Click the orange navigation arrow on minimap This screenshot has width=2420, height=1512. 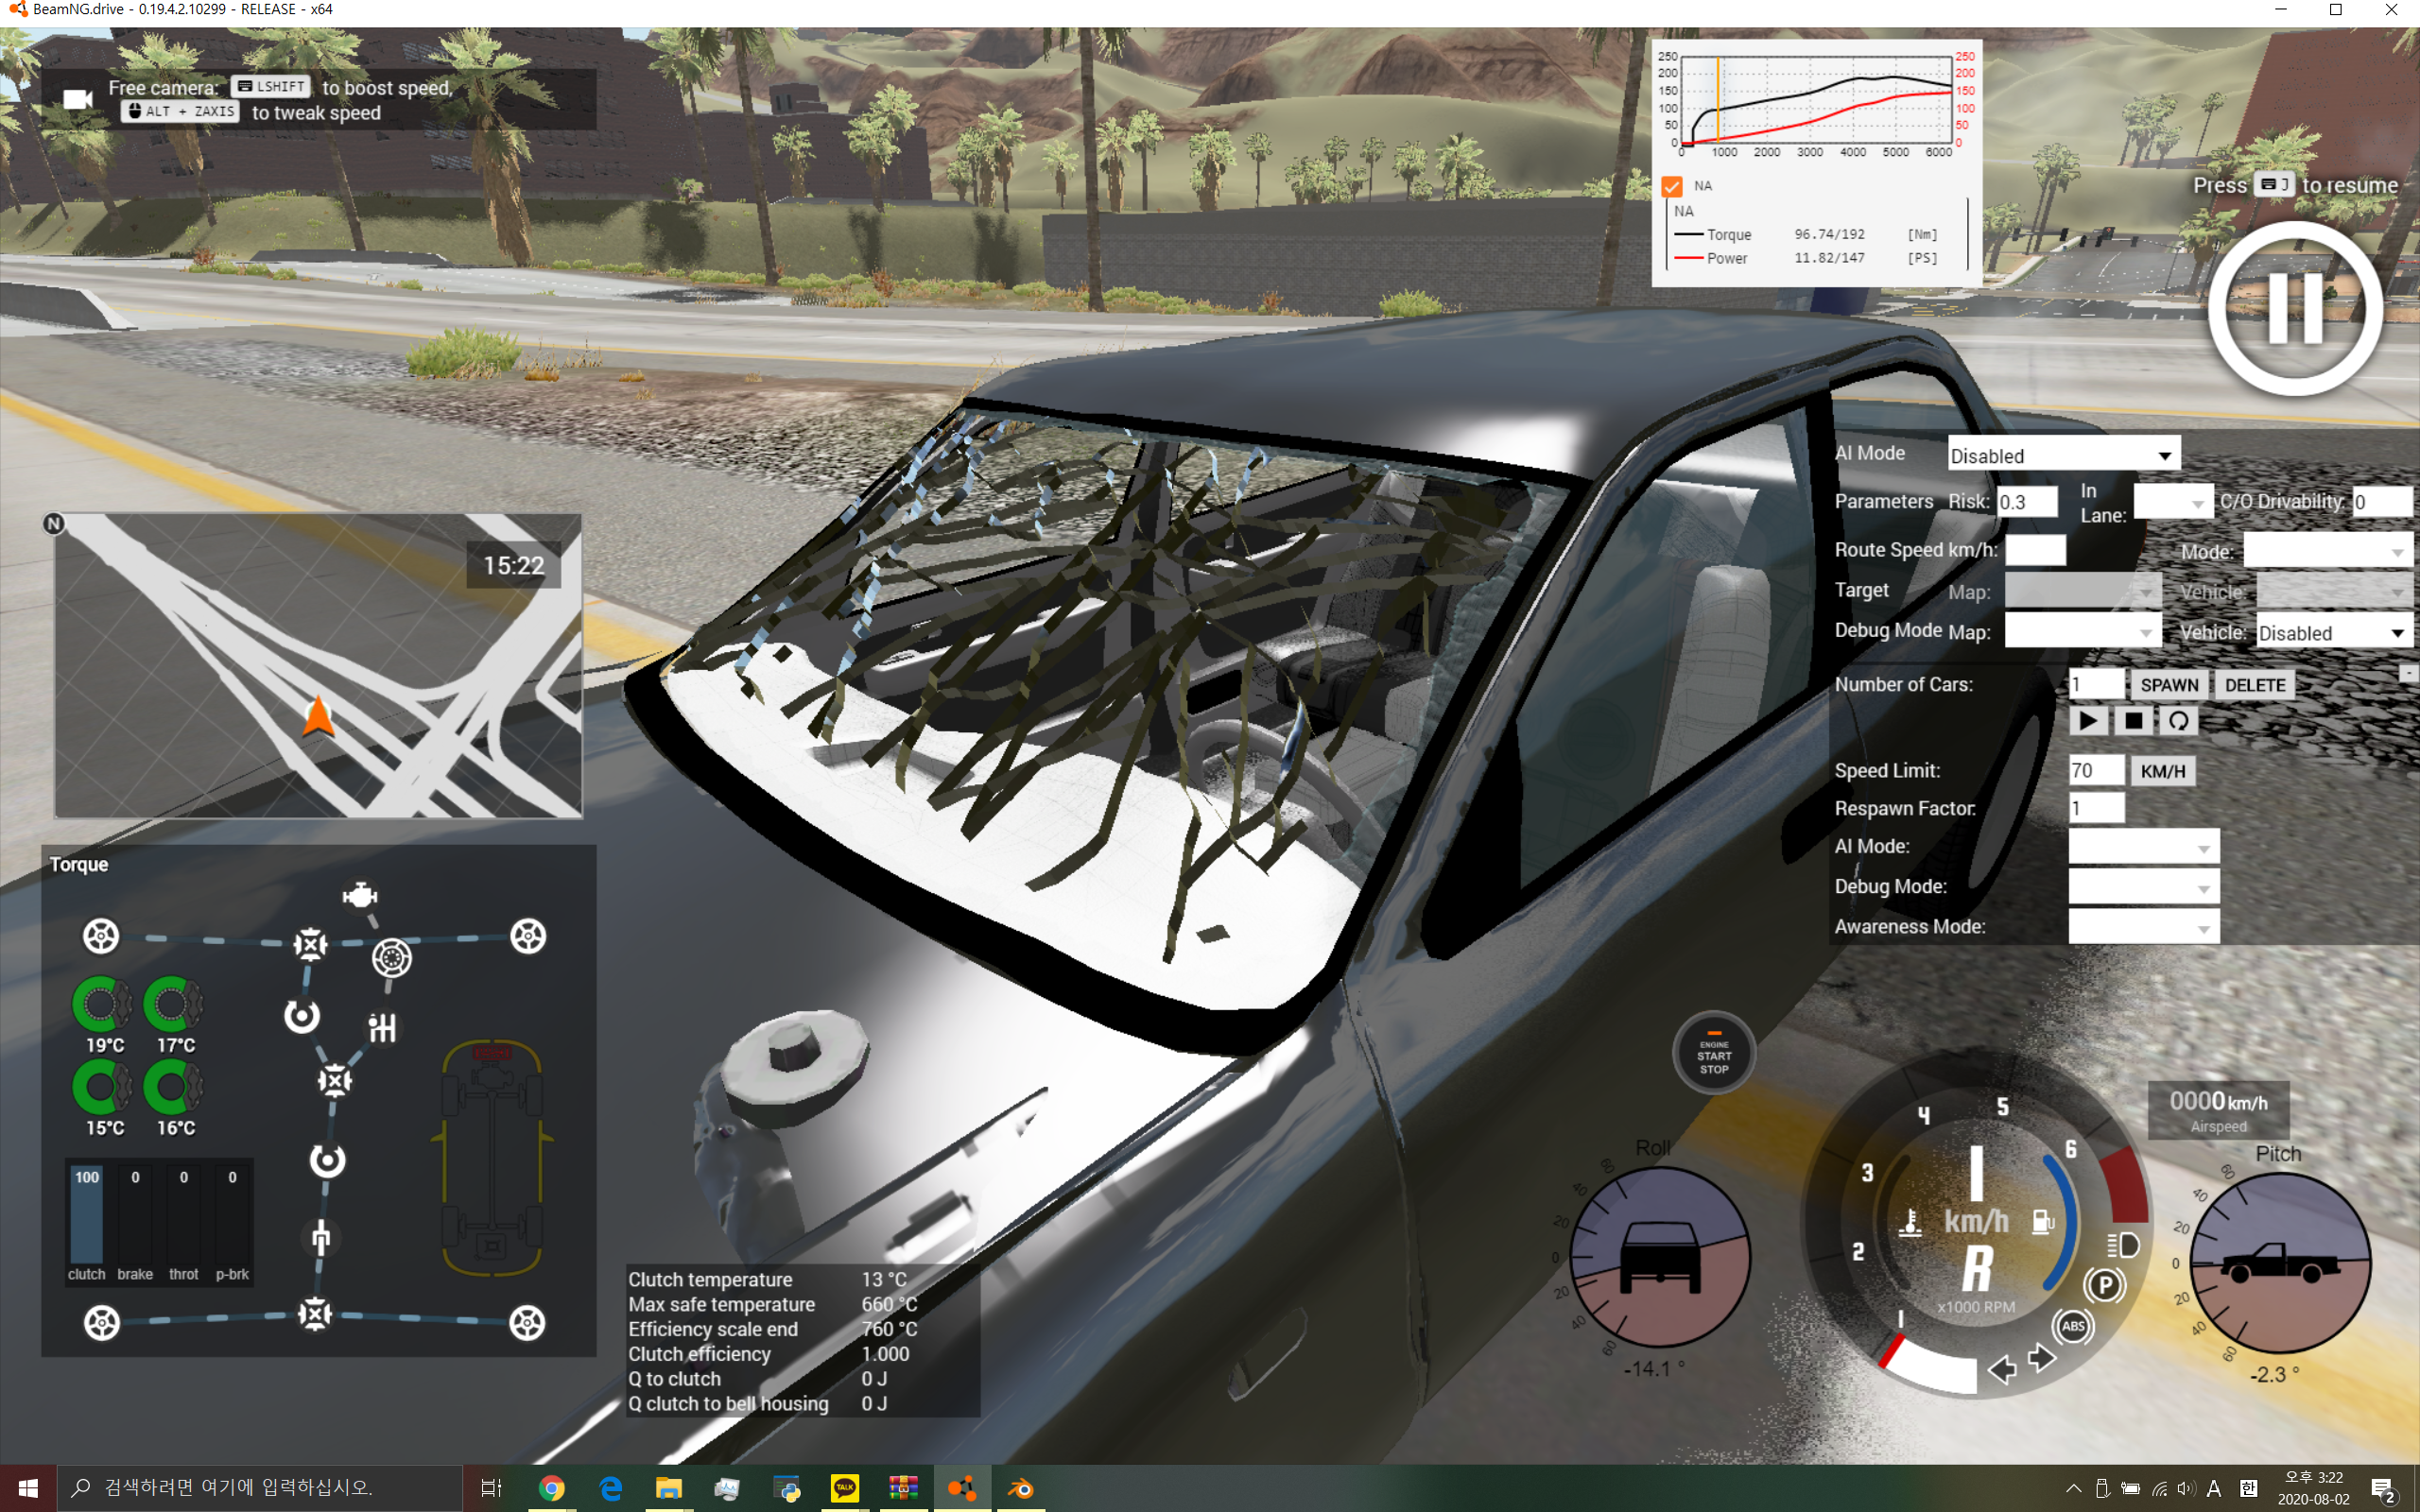click(x=318, y=716)
